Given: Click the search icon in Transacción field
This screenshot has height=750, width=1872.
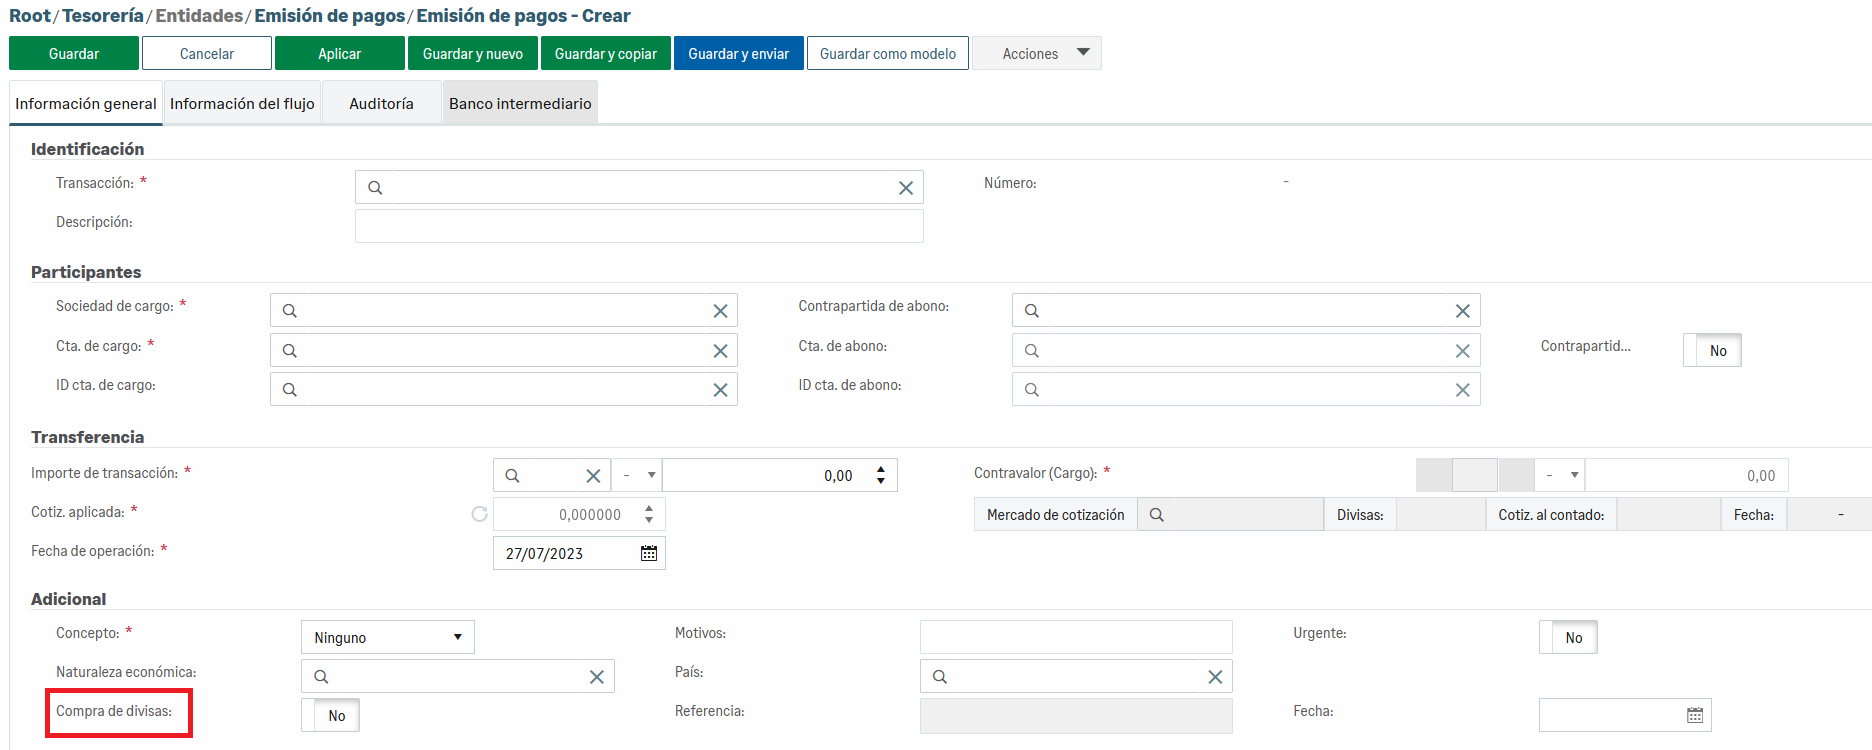Looking at the screenshot, I should pyautogui.click(x=375, y=188).
